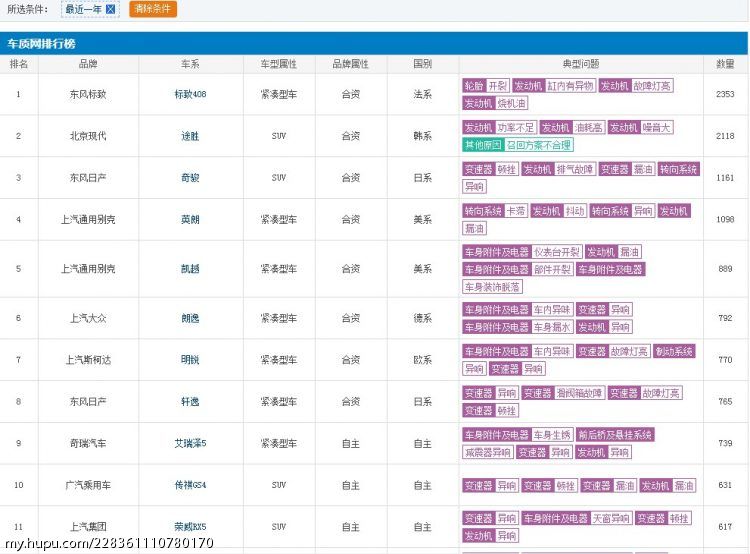Click the 品牌属性 column header

tap(351, 64)
